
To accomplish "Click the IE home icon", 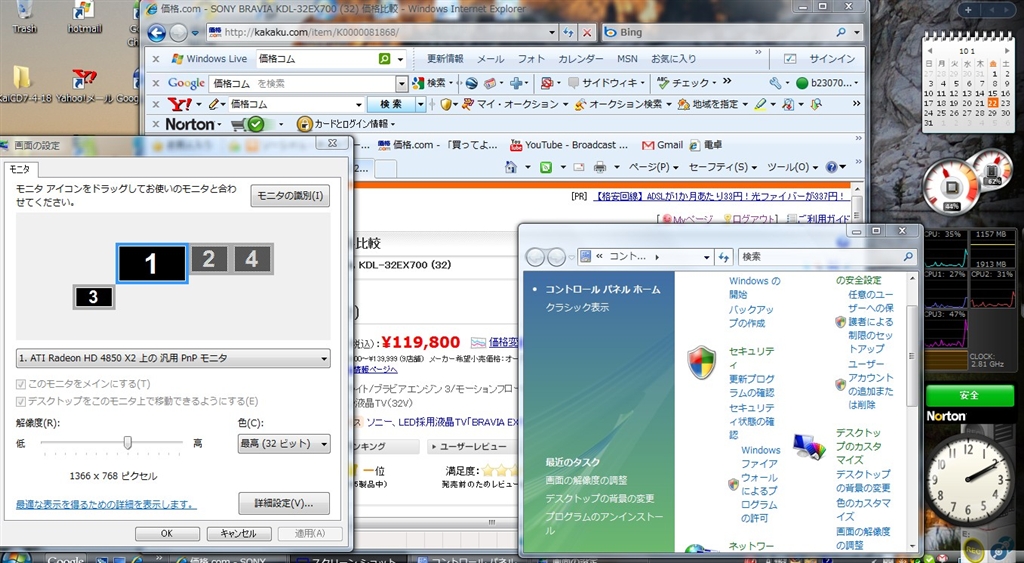I will tap(511, 167).
